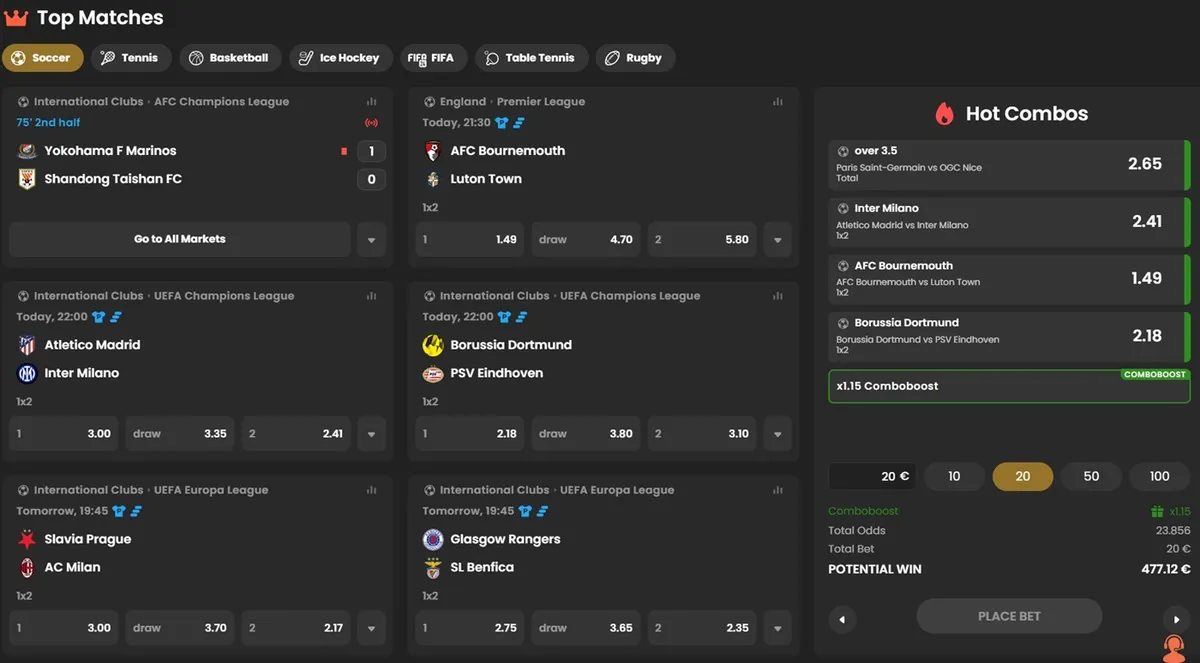Open stats icon on AFC Bournemouth match card
Screen dimensions: 1200x663
tap(778, 102)
